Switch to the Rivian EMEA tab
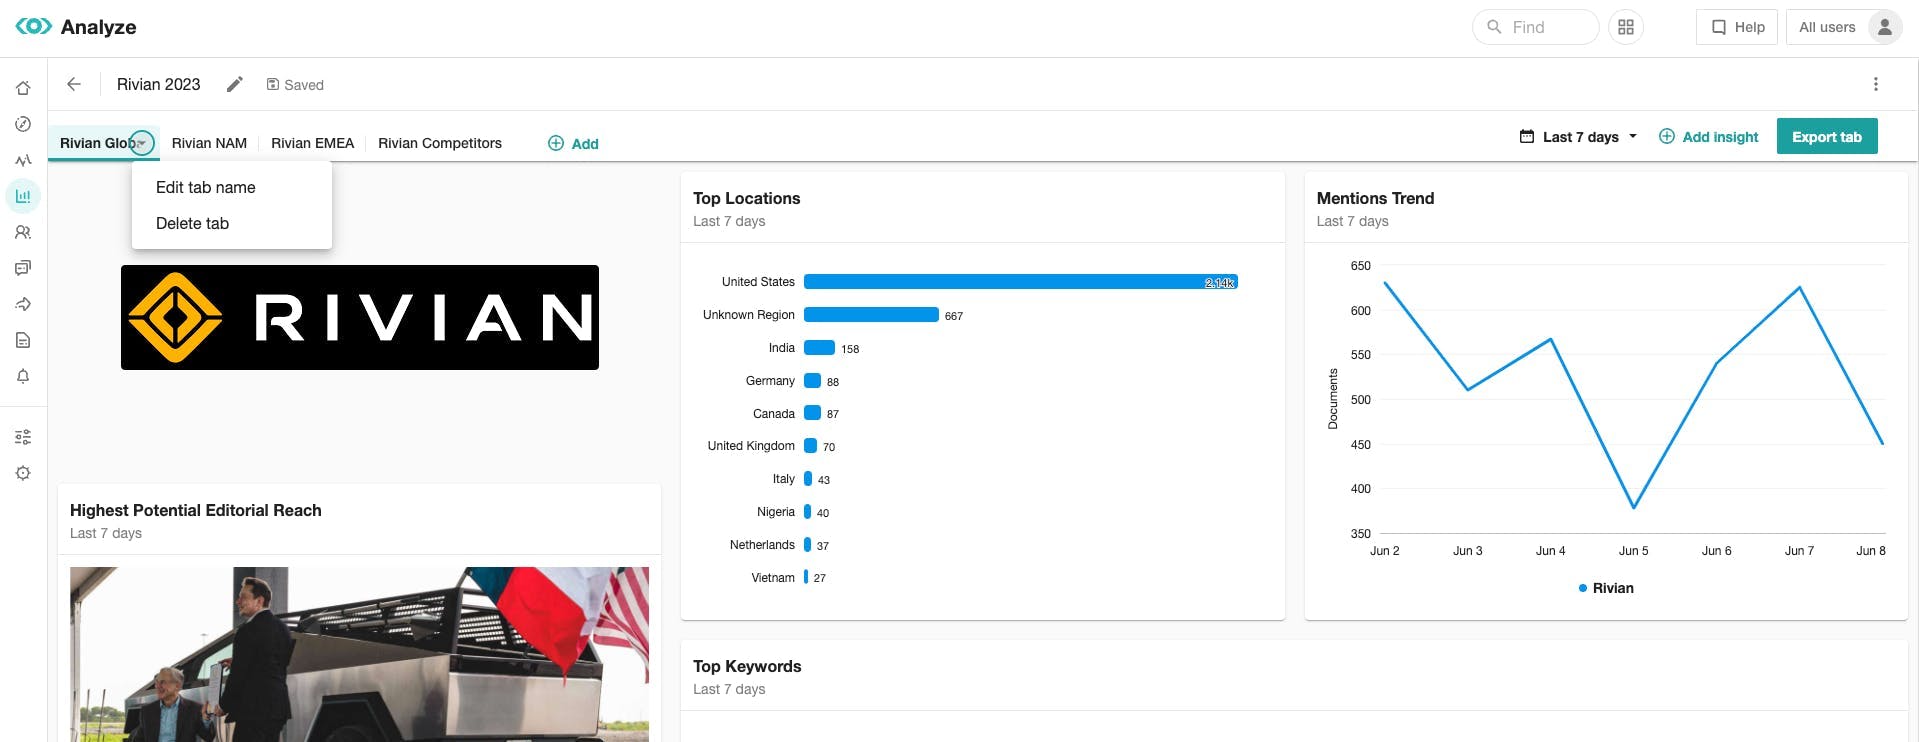This screenshot has width=1919, height=742. 313,143
